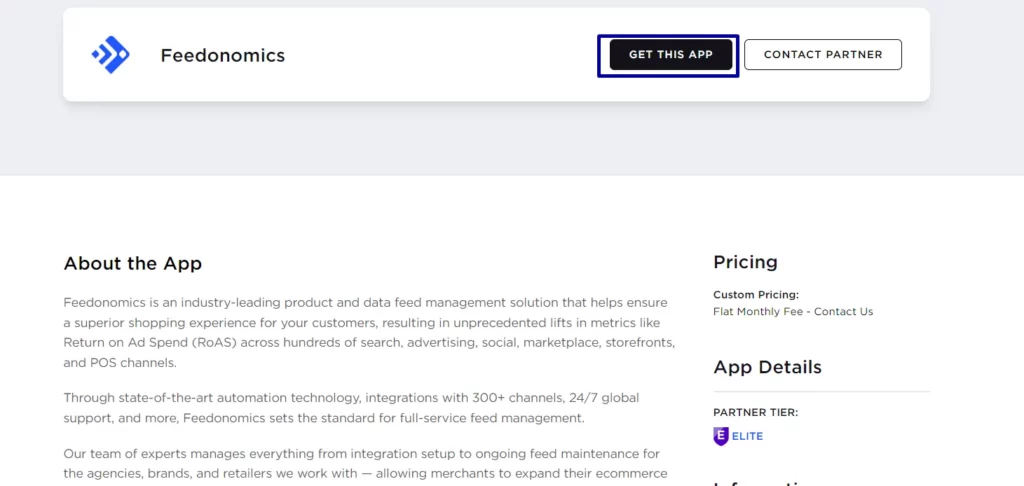The width and height of the screenshot is (1024, 486).
Task: Click the CONTACT PARTNER button
Action: (x=823, y=55)
